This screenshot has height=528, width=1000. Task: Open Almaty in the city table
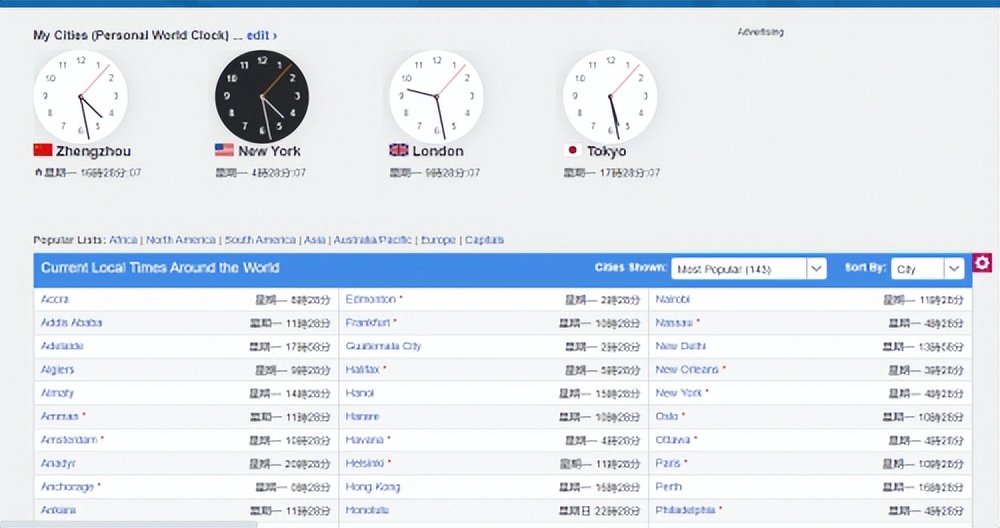57,393
